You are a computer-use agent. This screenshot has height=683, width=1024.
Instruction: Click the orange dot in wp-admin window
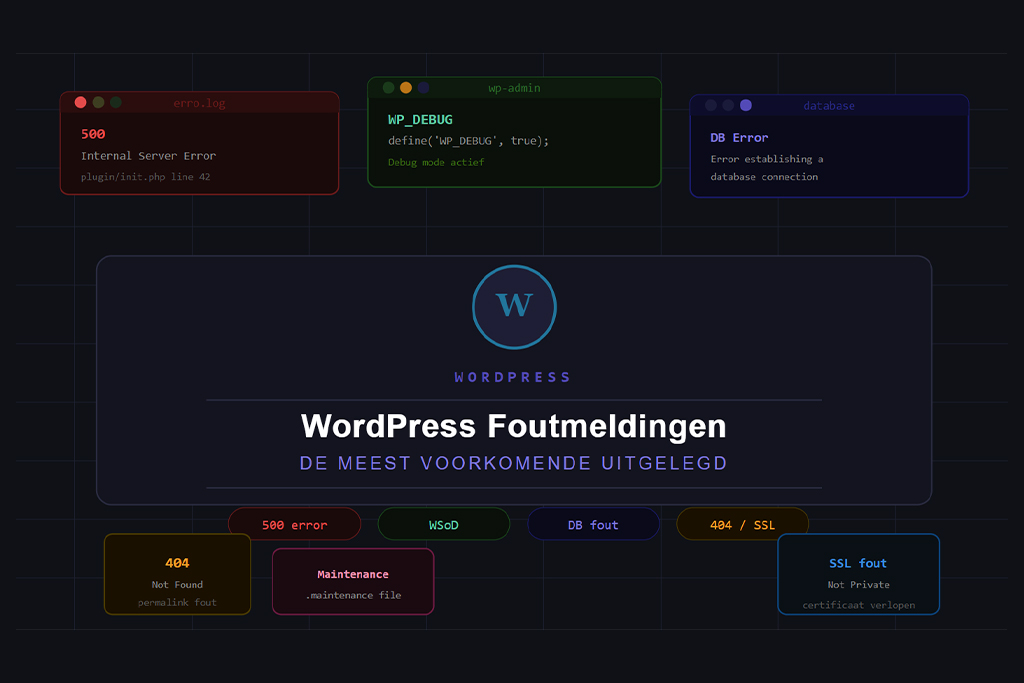pyautogui.click(x=406, y=87)
